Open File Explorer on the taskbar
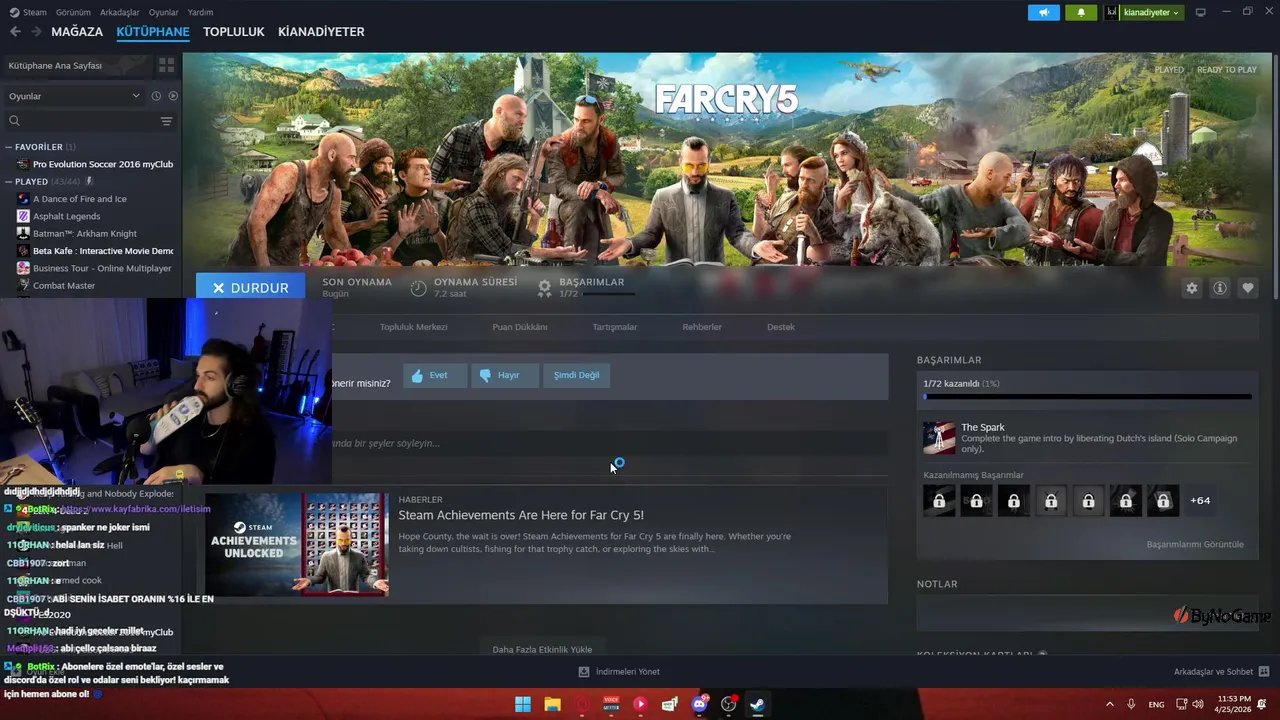The image size is (1280, 720). 552,704
